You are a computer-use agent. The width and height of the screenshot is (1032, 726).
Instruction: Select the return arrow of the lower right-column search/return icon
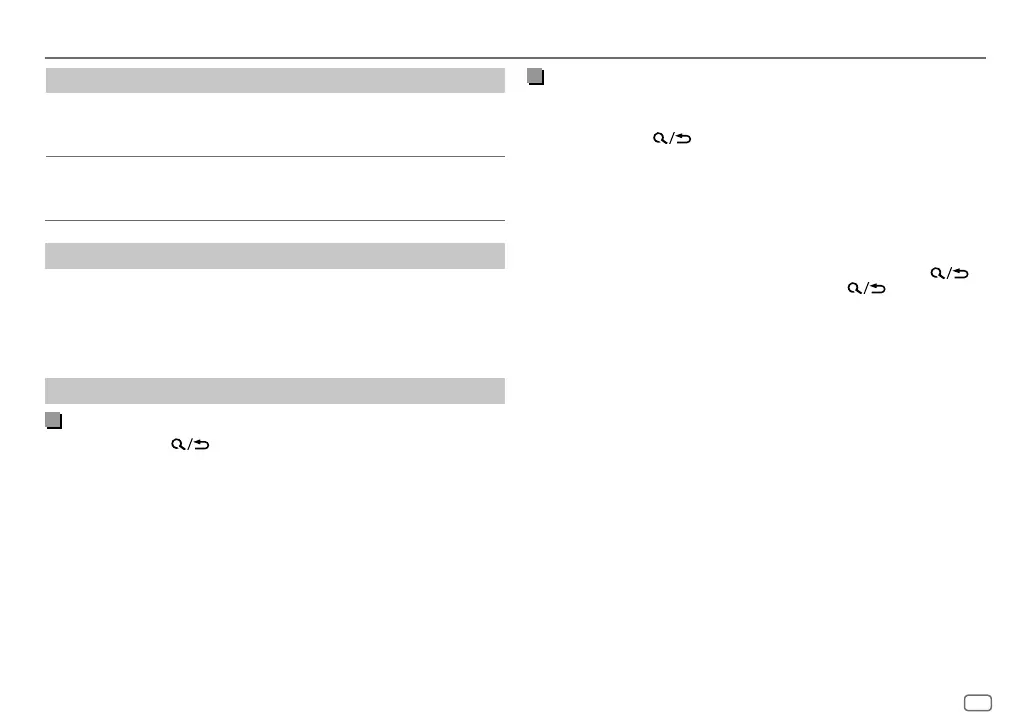tap(878, 288)
